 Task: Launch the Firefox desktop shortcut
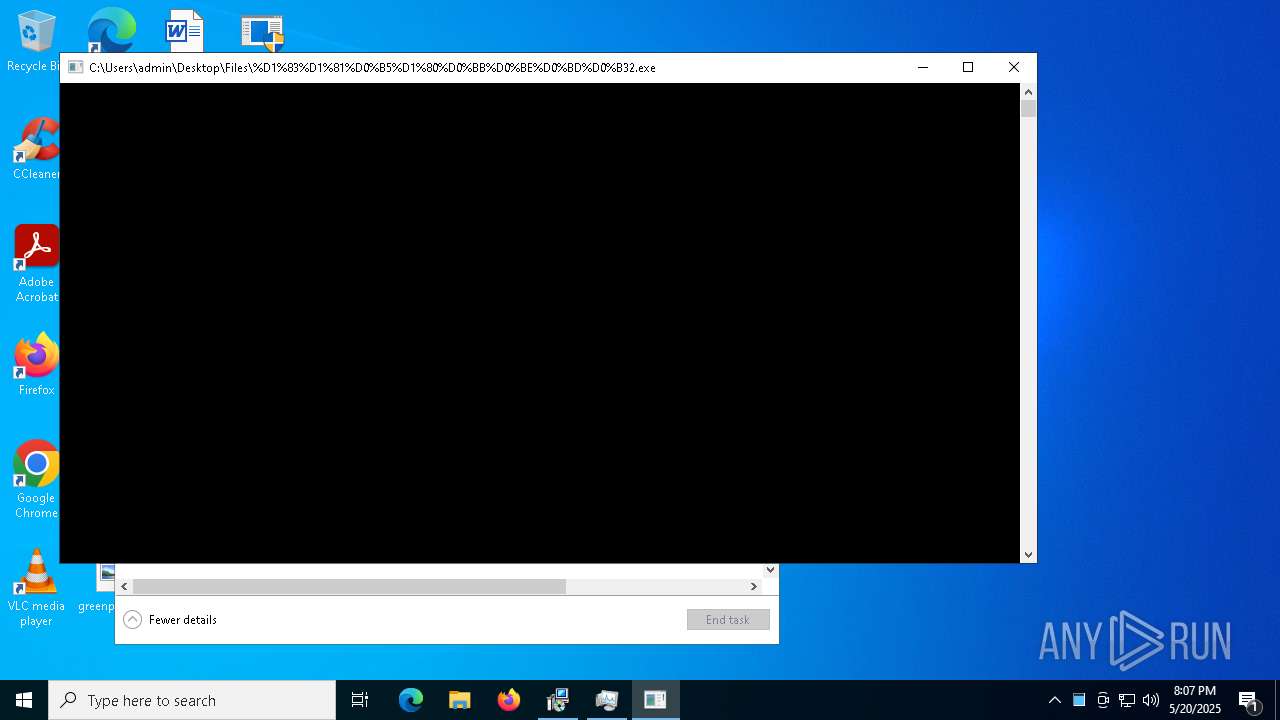36,364
